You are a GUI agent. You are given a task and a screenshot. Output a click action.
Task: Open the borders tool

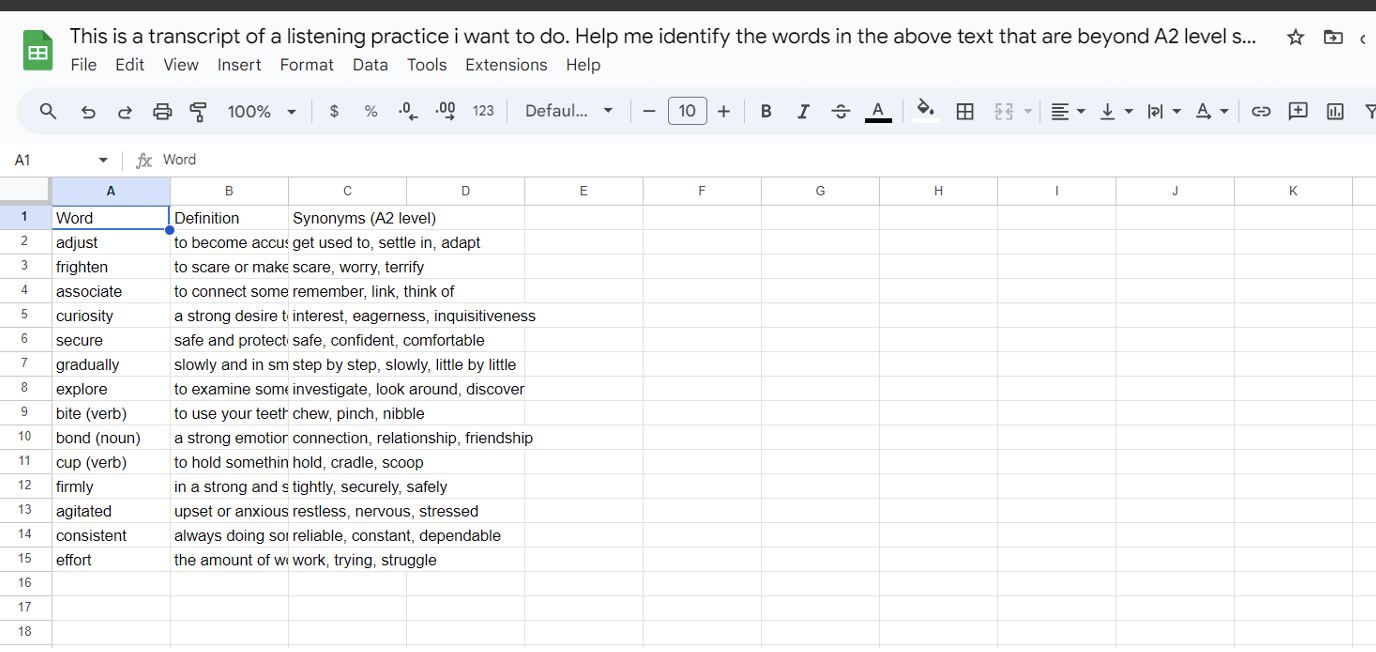click(964, 111)
